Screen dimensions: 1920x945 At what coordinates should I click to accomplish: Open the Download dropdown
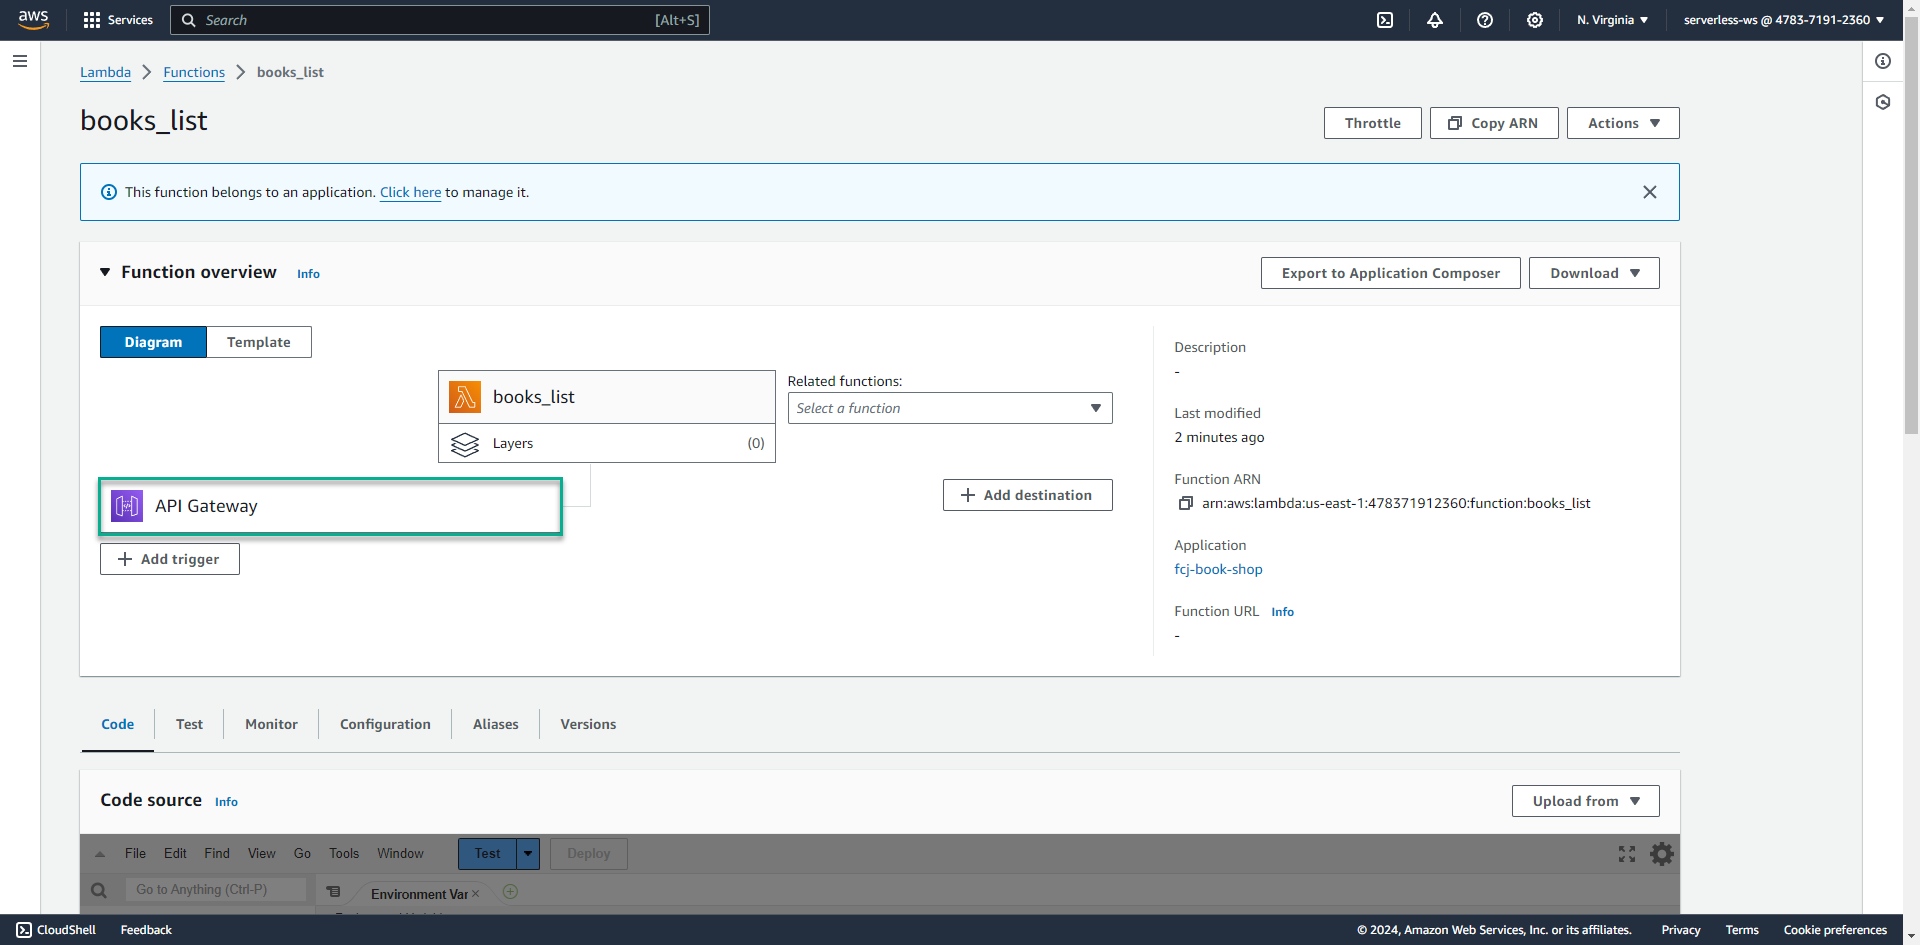[x=1594, y=273]
